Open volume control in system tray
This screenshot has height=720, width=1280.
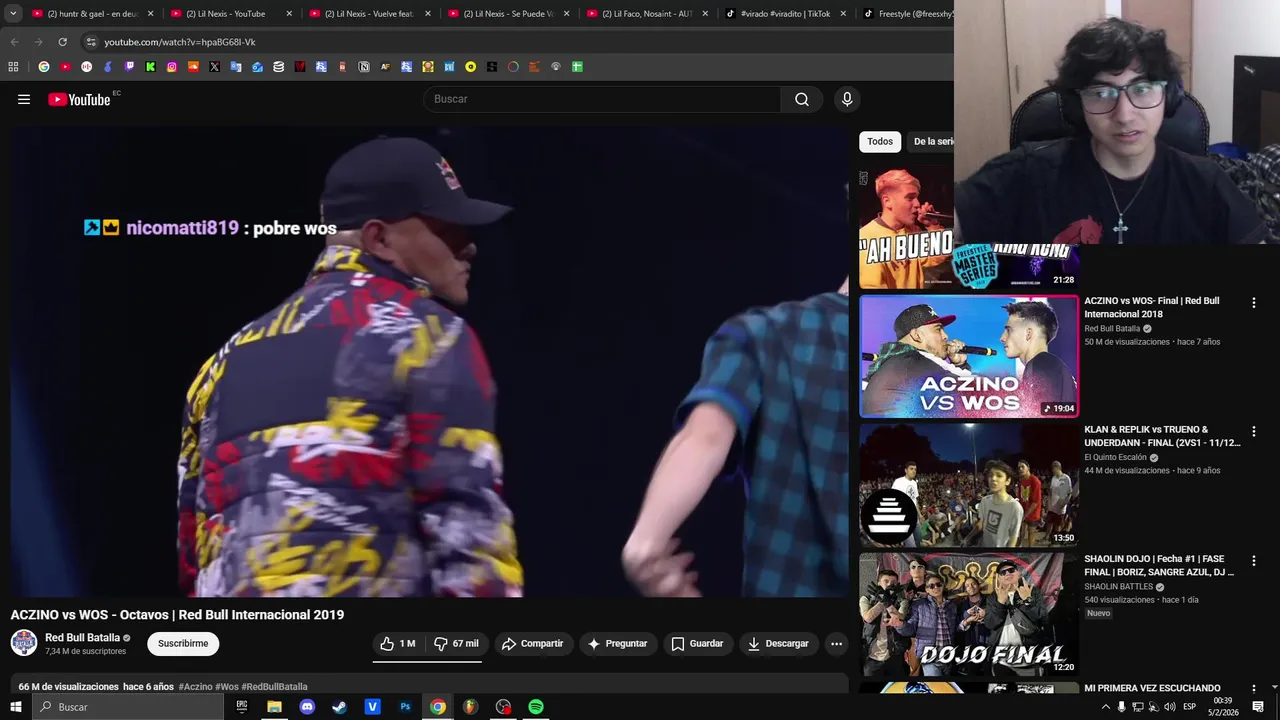(1170, 707)
